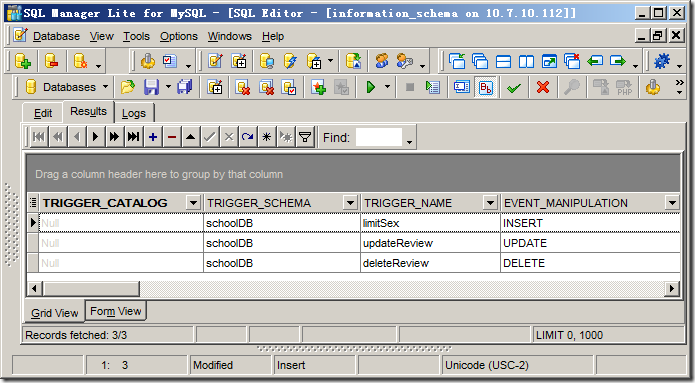Open the Options menu
The width and height of the screenshot is (695, 383).
tap(179, 36)
